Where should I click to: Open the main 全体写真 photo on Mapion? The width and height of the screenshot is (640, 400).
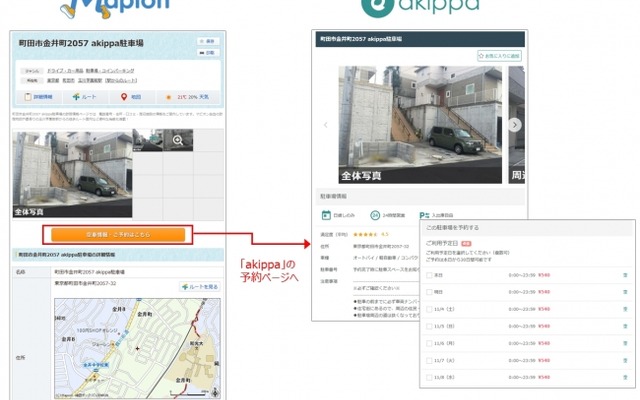[x=72, y=173]
